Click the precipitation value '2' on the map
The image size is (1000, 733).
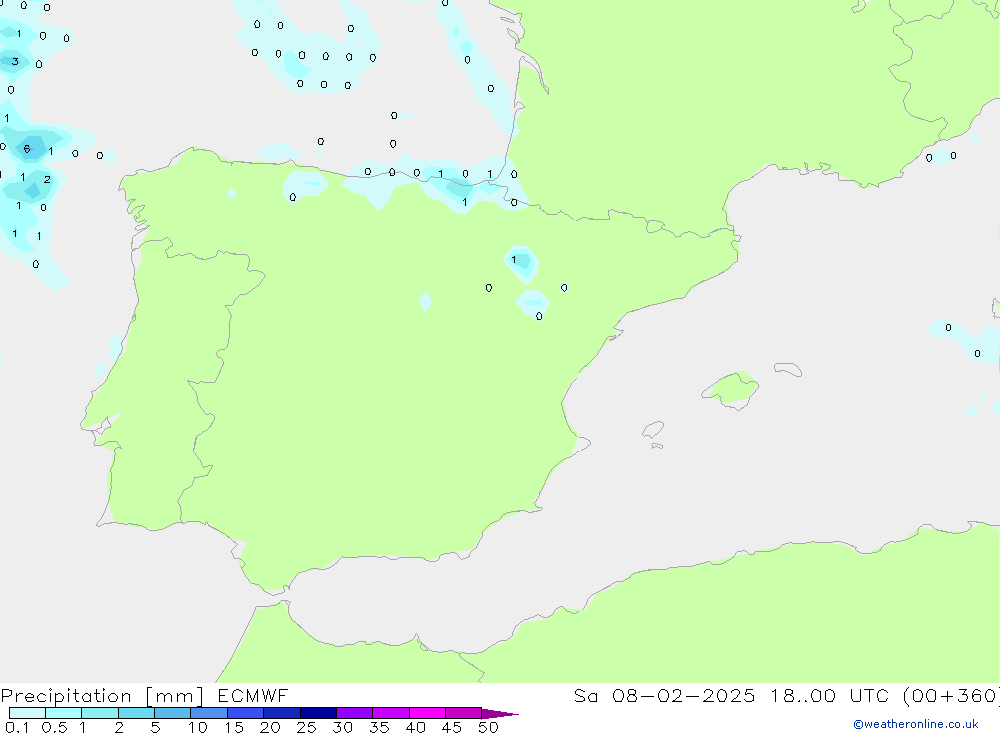47,179
